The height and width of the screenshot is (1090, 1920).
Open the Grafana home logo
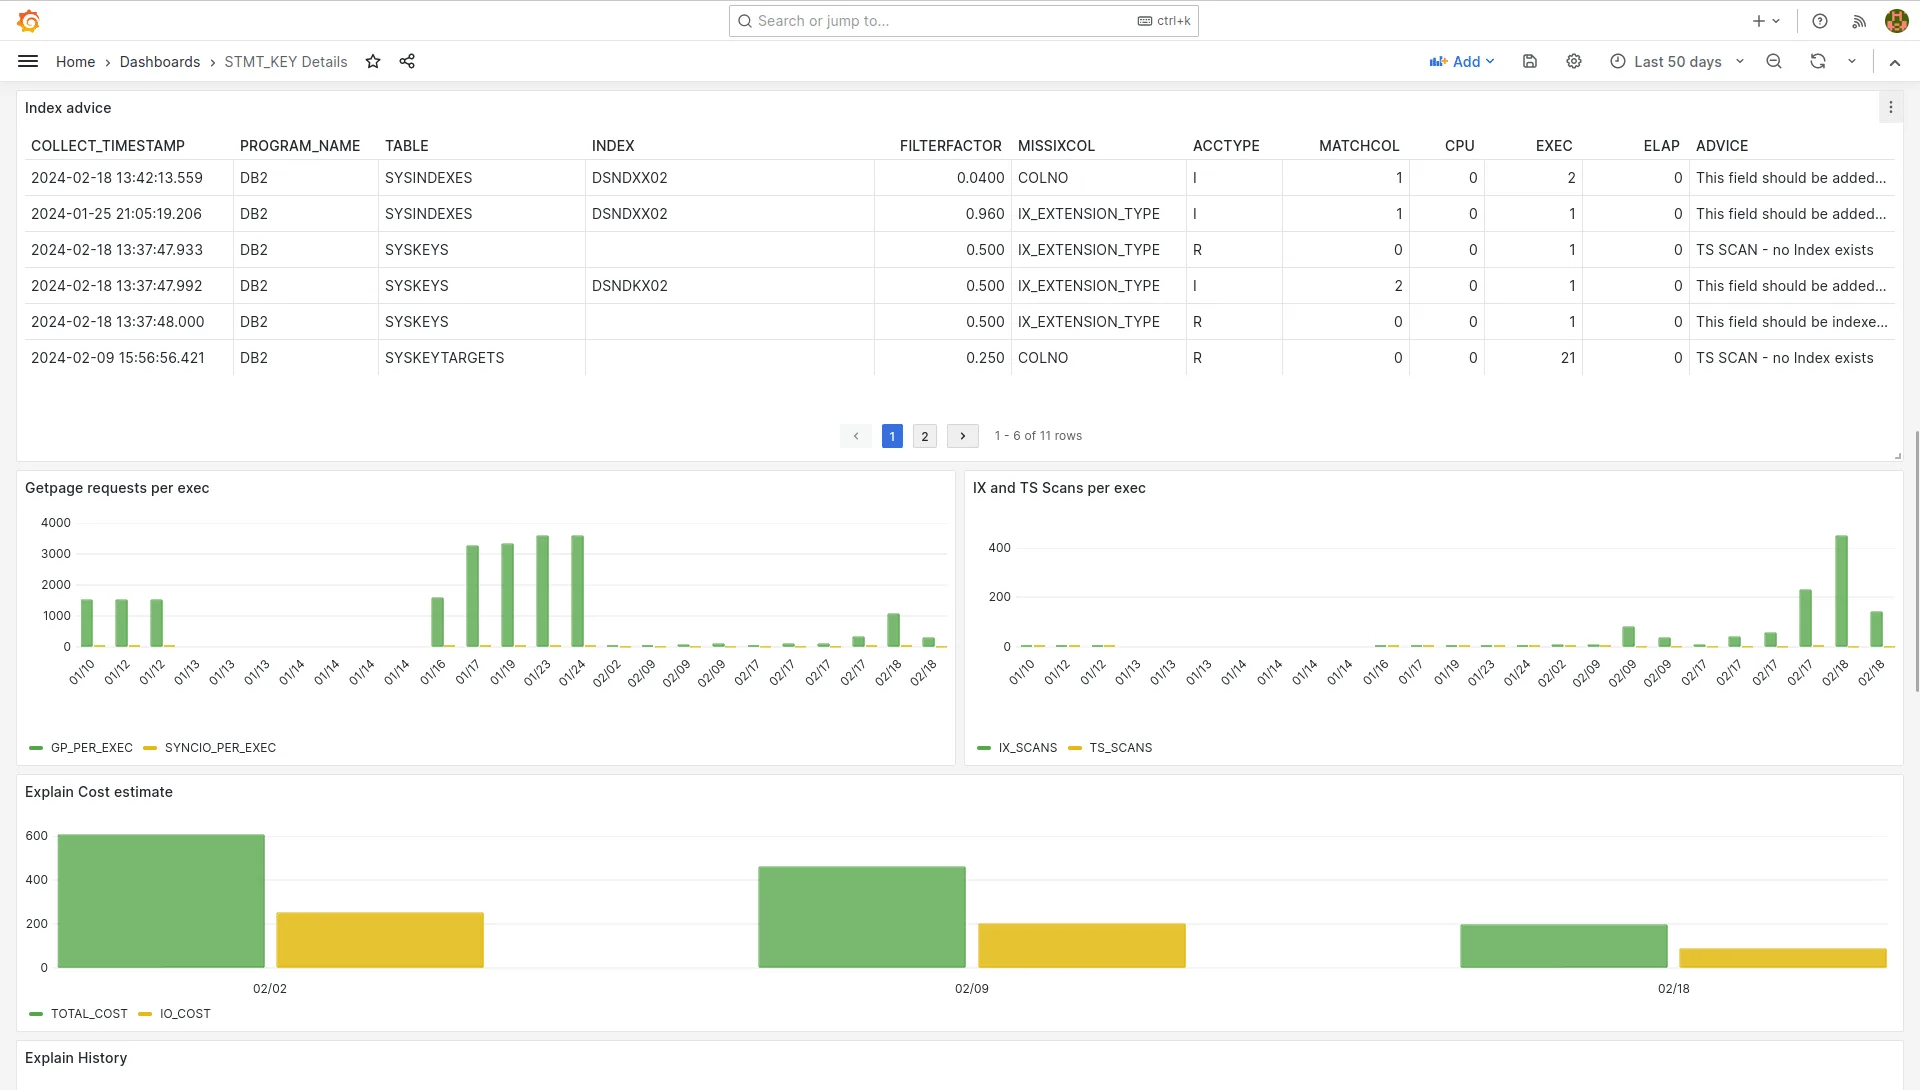[28, 21]
